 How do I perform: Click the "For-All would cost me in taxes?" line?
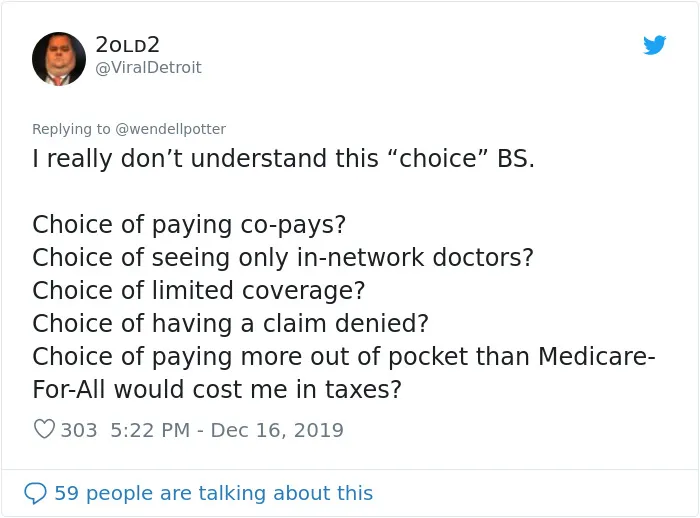(217, 389)
